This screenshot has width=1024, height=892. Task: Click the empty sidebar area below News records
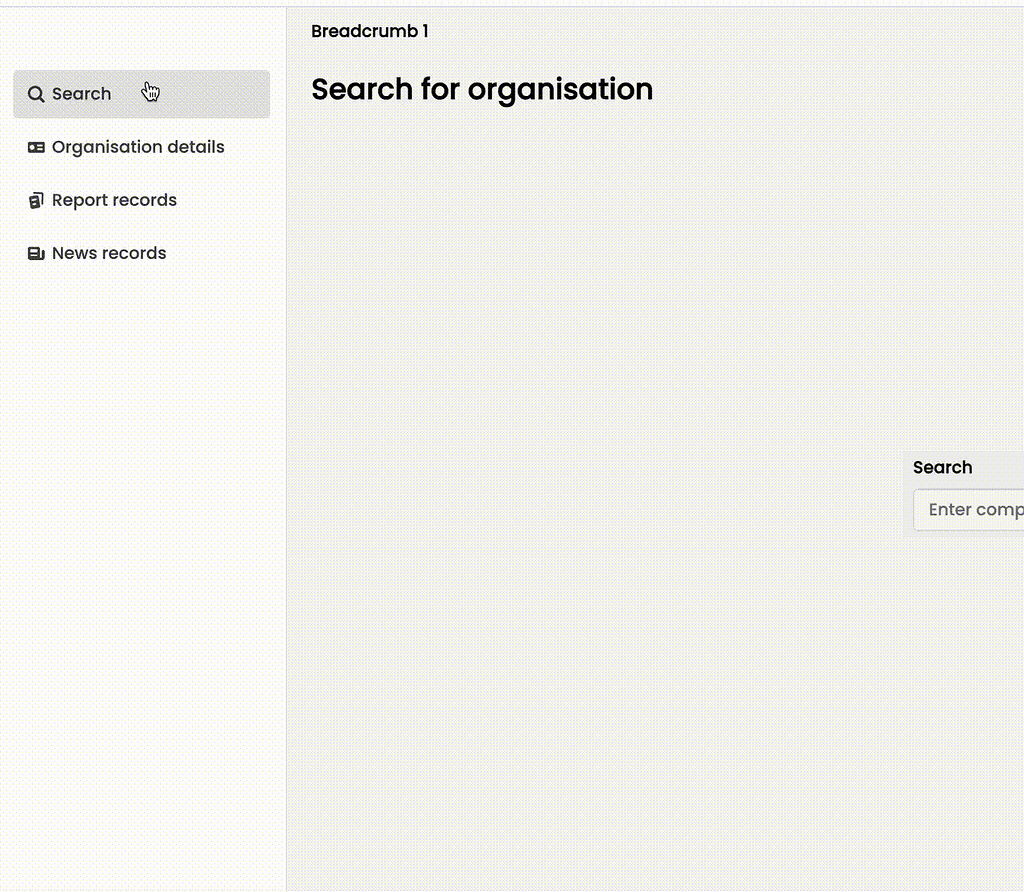140,550
